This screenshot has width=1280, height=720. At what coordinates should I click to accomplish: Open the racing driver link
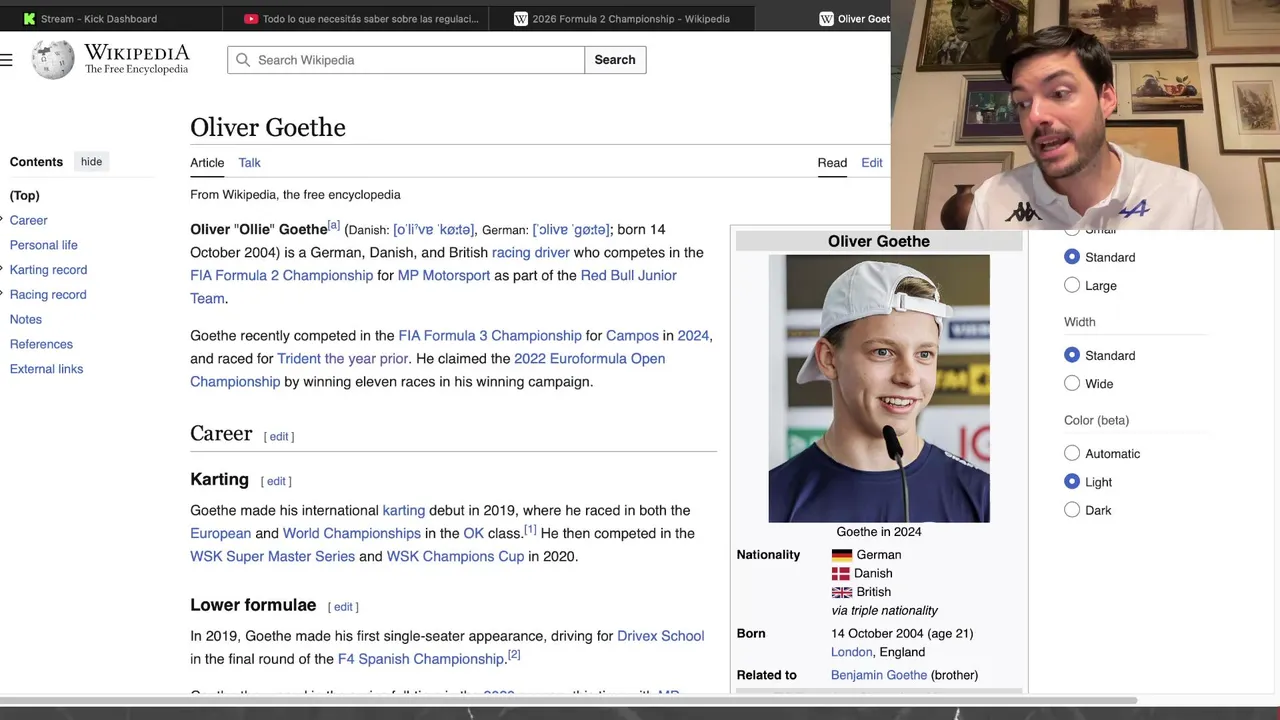(x=531, y=253)
